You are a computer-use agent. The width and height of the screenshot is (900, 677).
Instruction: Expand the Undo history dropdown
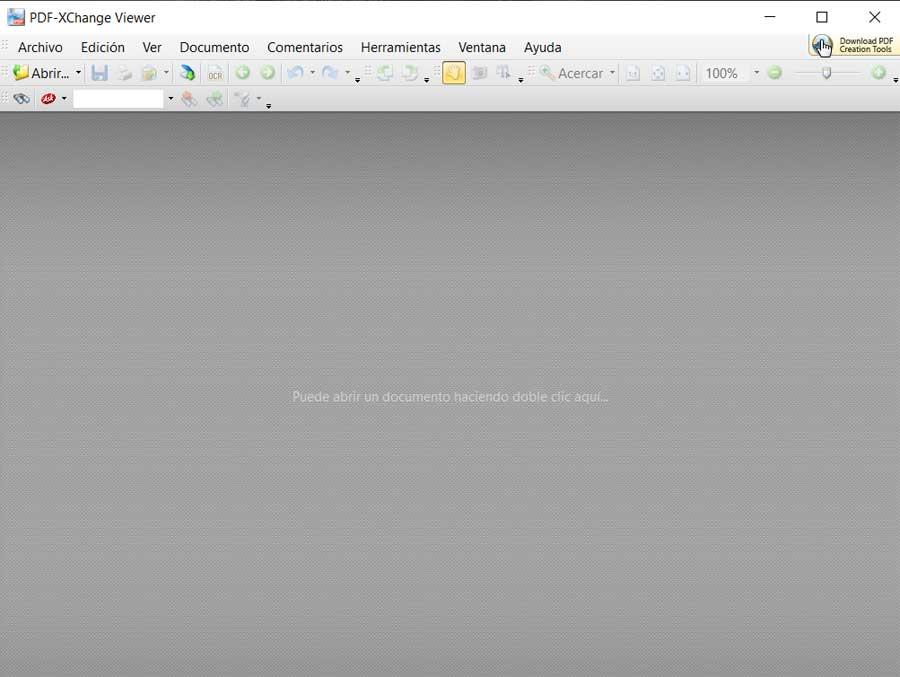[x=312, y=73]
